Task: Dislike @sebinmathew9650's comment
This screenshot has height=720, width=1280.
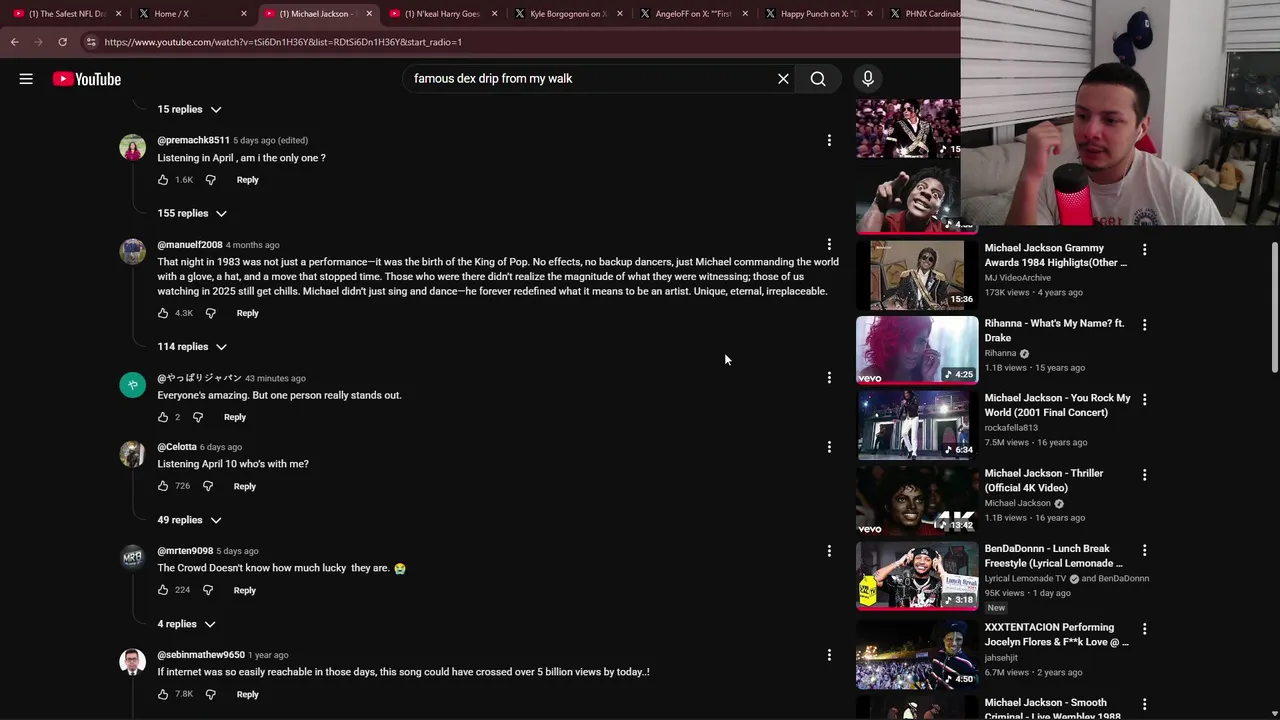Action: (210, 694)
